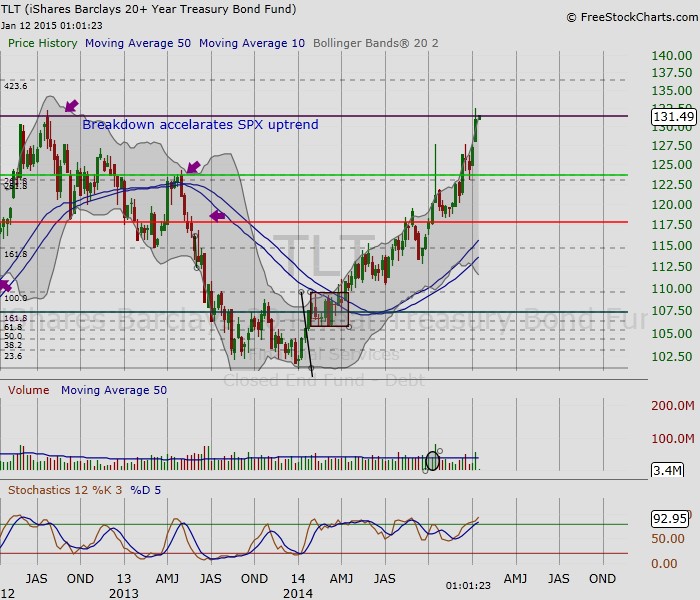700x600 pixels.
Task: Click the 01:01:23 time axis marker
Action: (468, 585)
